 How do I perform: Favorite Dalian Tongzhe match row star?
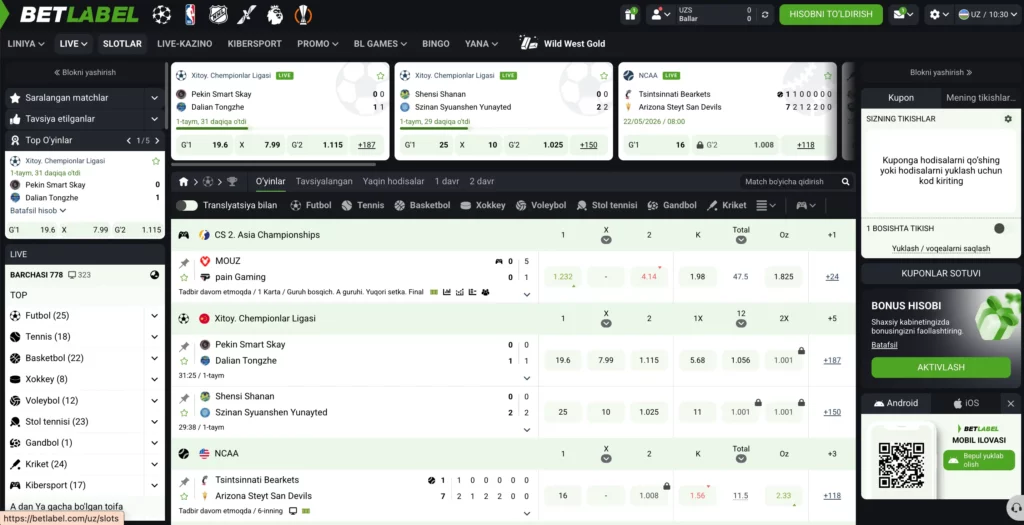pos(184,361)
